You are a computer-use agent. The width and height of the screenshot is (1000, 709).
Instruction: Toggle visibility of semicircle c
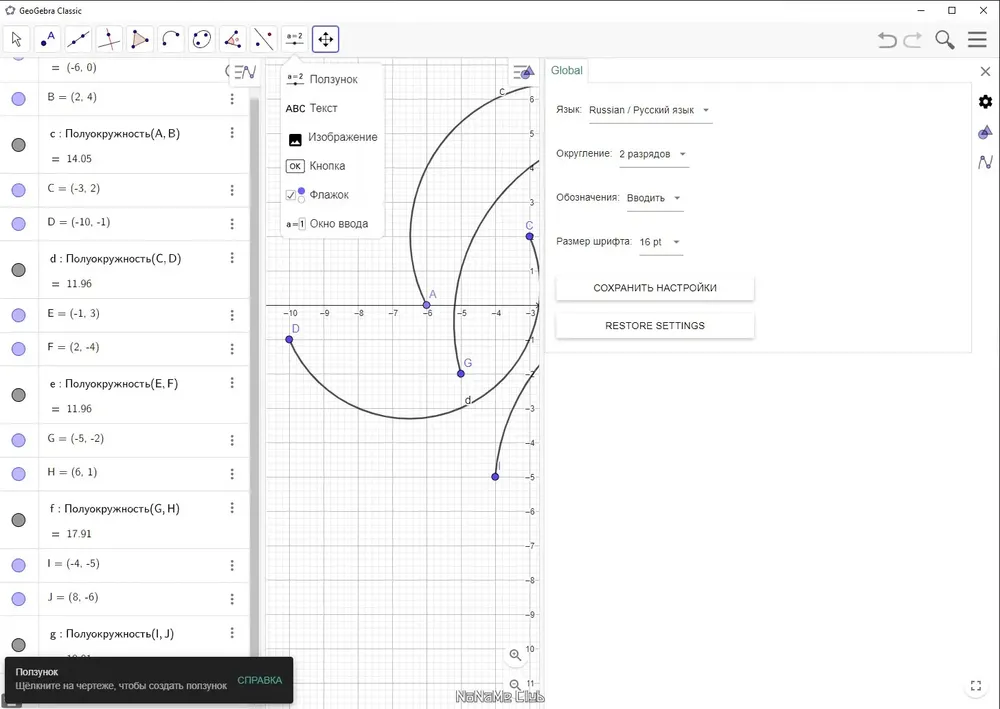click(x=18, y=145)
